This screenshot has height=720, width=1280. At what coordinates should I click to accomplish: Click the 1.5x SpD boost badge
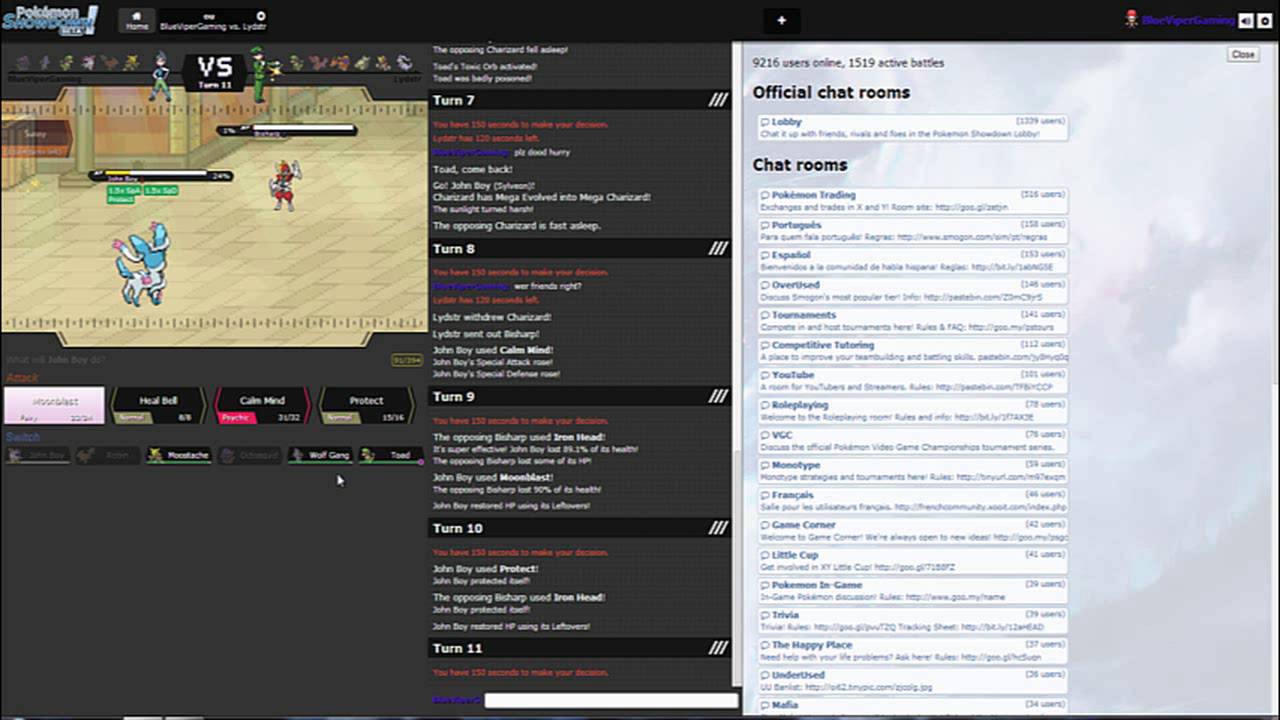[160, 190]
